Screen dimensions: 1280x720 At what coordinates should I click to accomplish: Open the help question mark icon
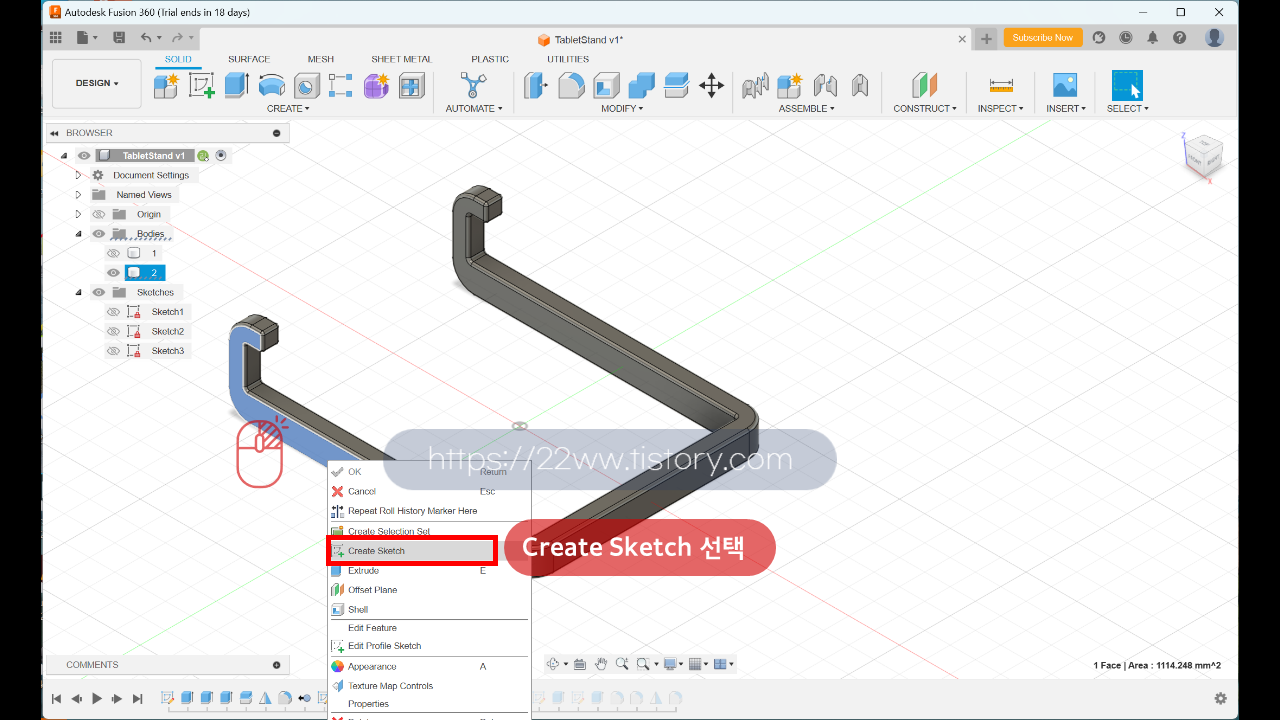(1179, 38)
